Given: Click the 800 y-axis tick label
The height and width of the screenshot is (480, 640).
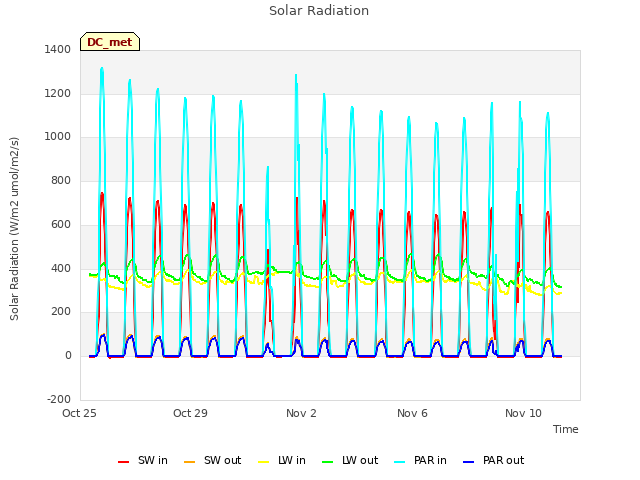Looking at the screenshot, I should (x=61, y=180).
